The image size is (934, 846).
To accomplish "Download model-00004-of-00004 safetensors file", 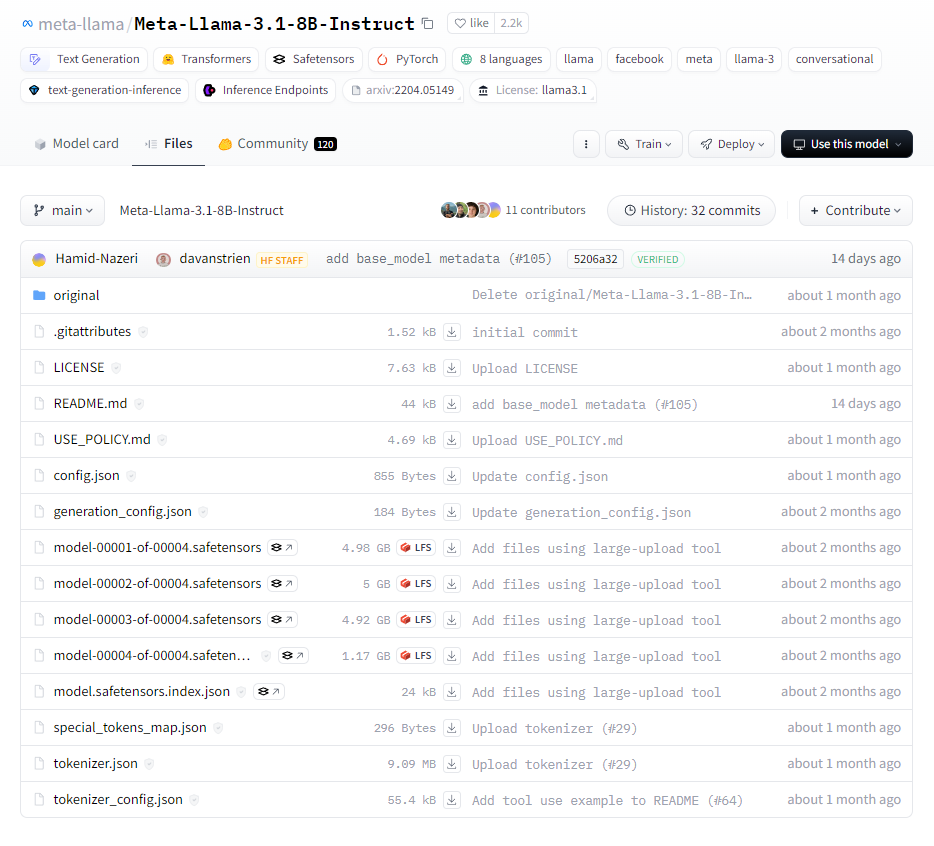I will 452,656.
